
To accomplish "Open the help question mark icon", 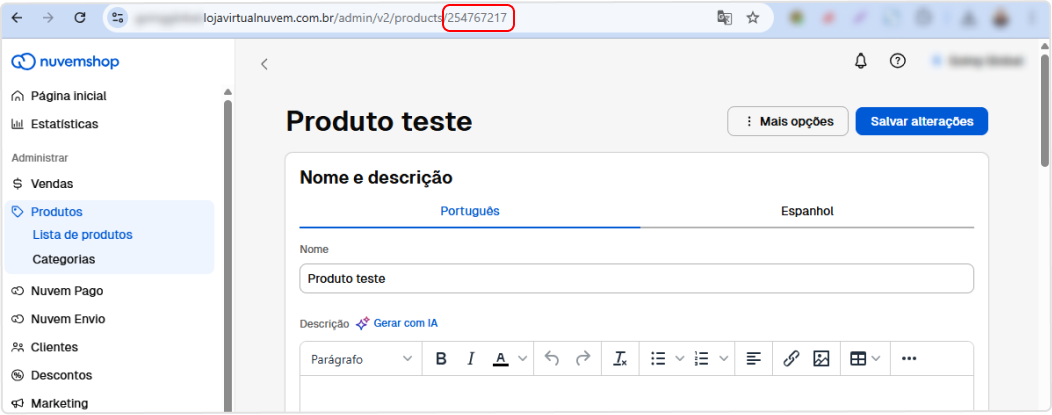I will (x=898, y=61).
